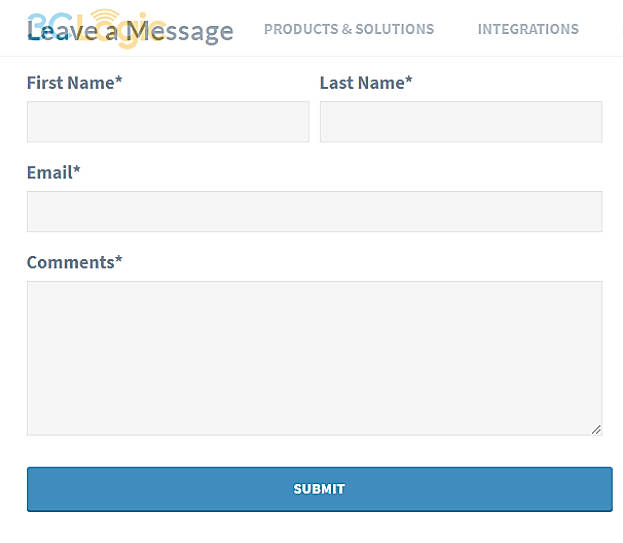Click the Comments label
The height and width of the screenshot is (543, 623).
pyautogui.click(x=70, y=263)
